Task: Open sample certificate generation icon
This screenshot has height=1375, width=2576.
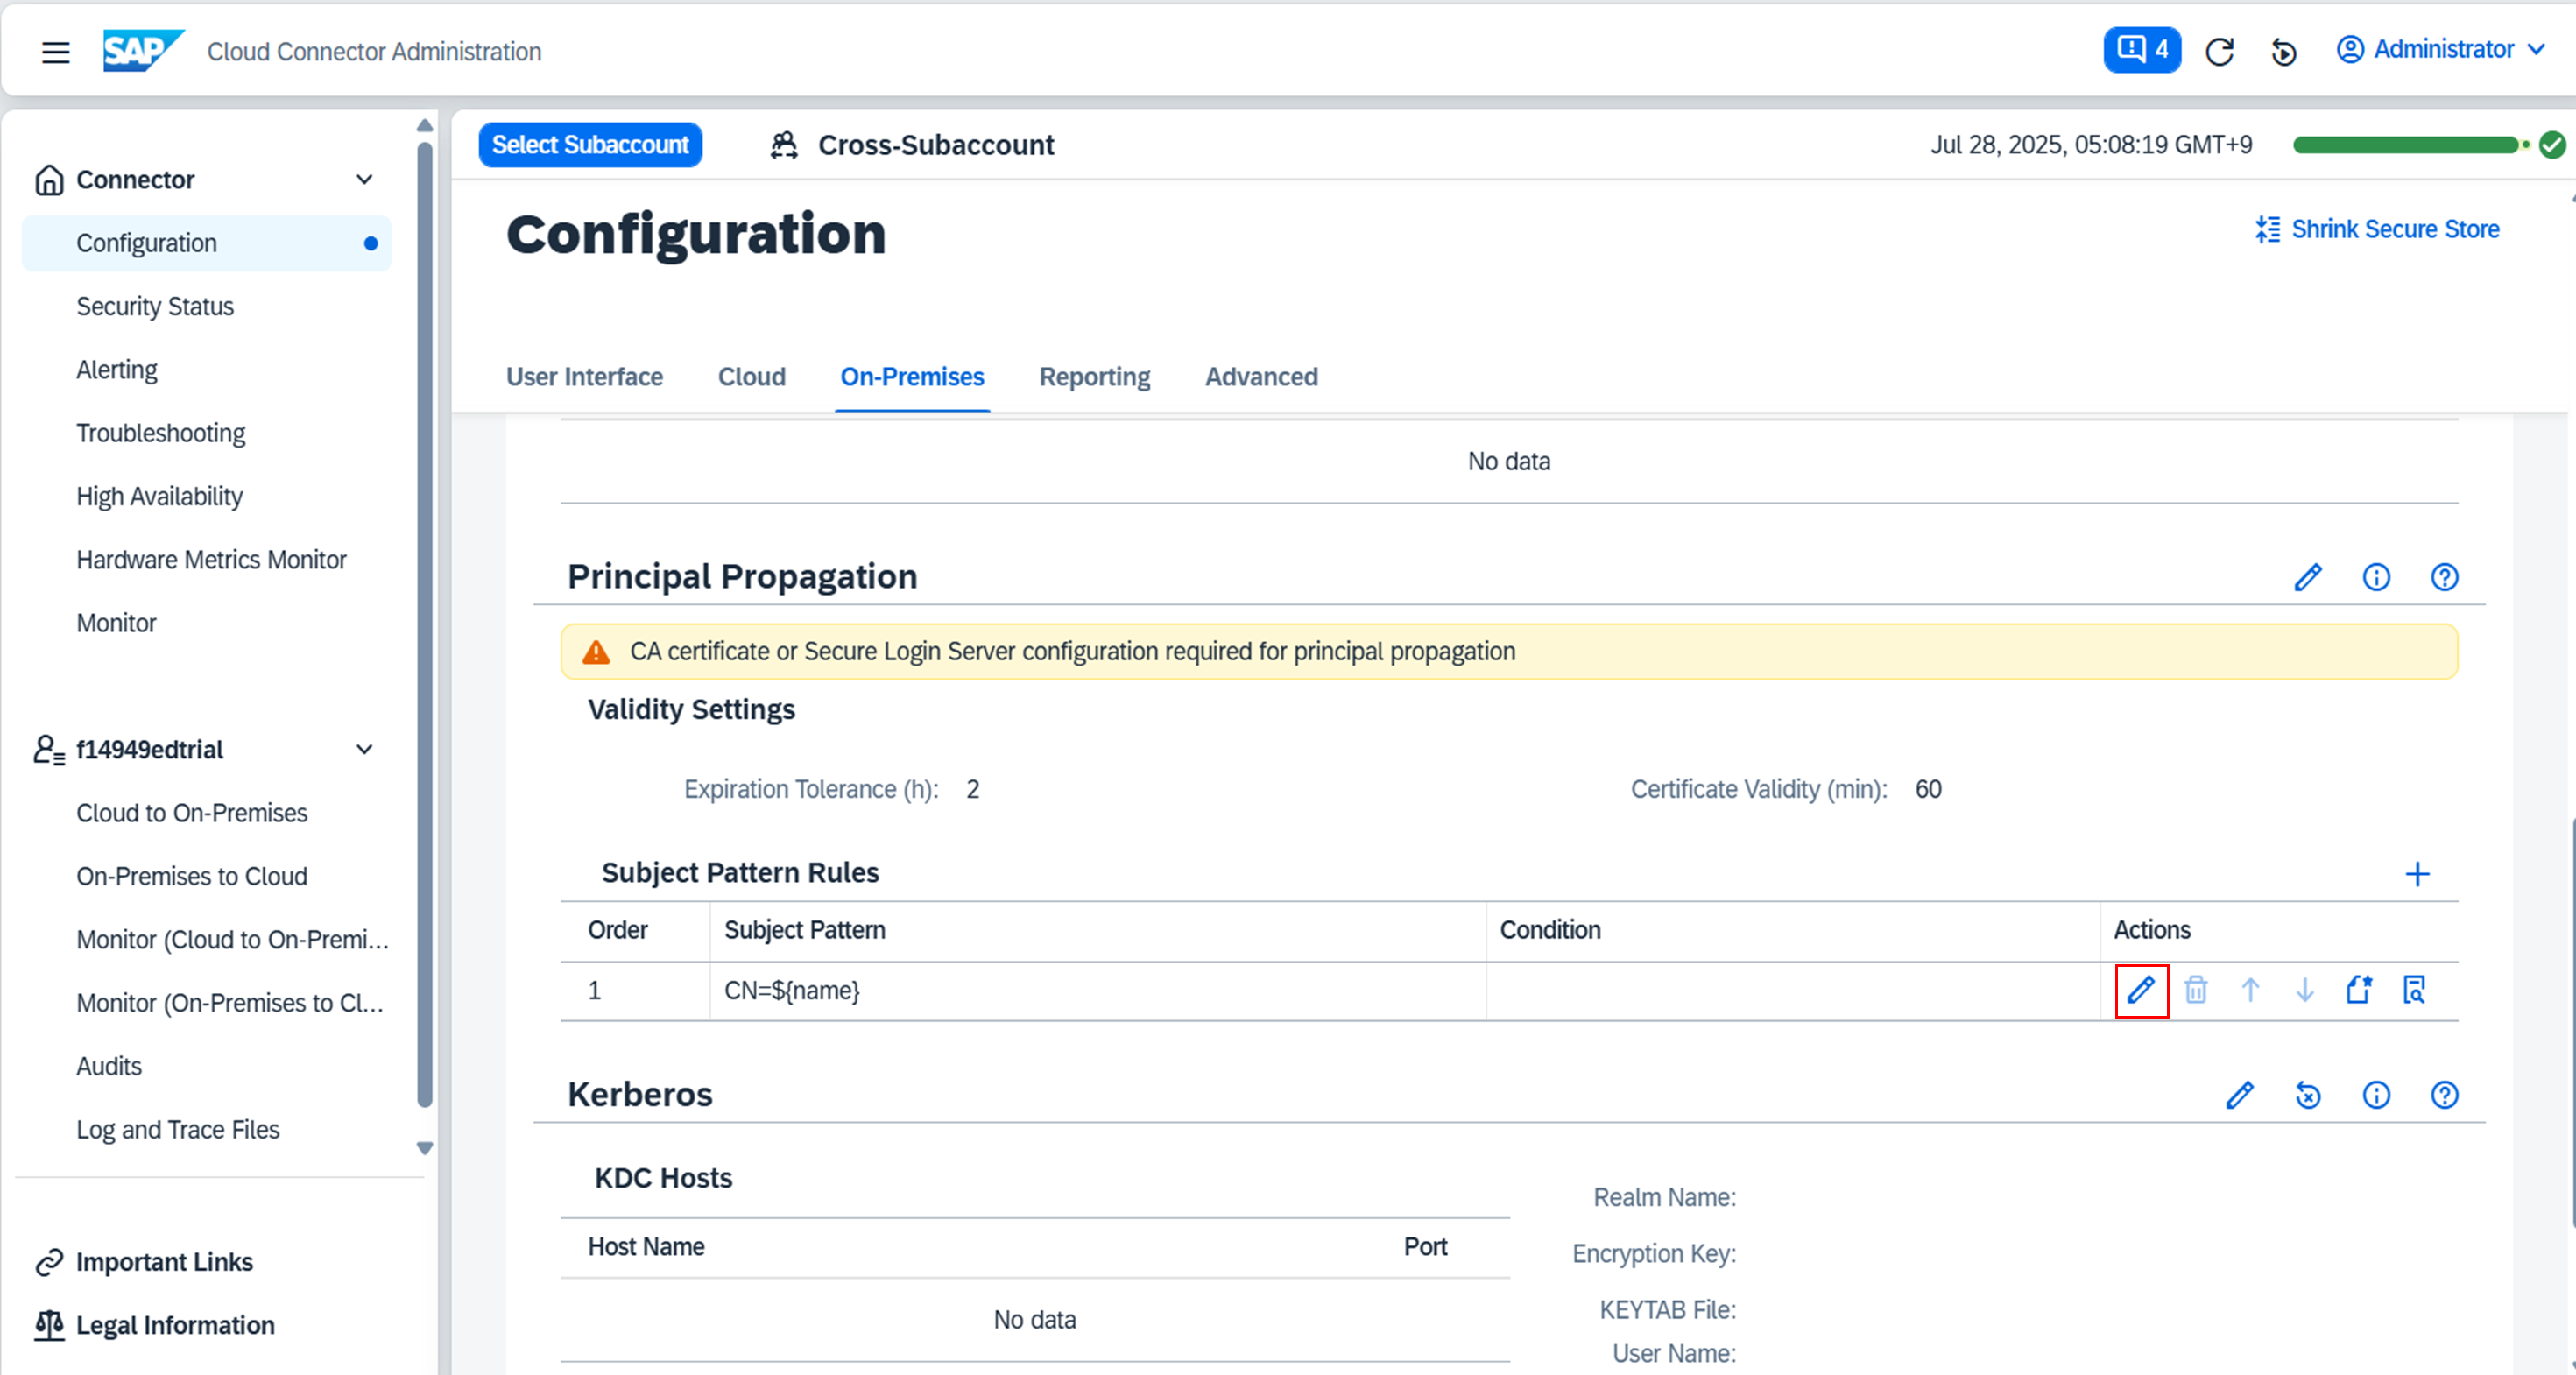Action: [2359, 990]
